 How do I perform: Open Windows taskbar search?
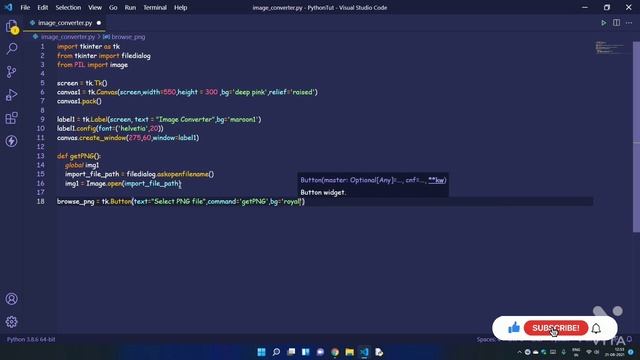click(276, 352)
